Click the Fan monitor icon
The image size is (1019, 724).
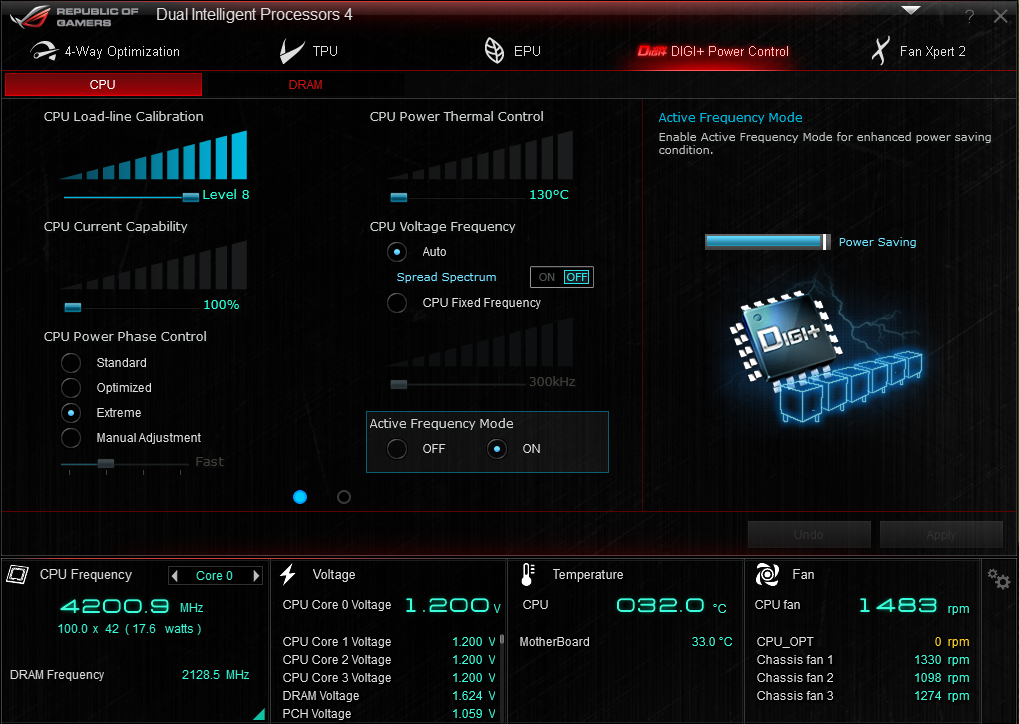pos(767,575)
